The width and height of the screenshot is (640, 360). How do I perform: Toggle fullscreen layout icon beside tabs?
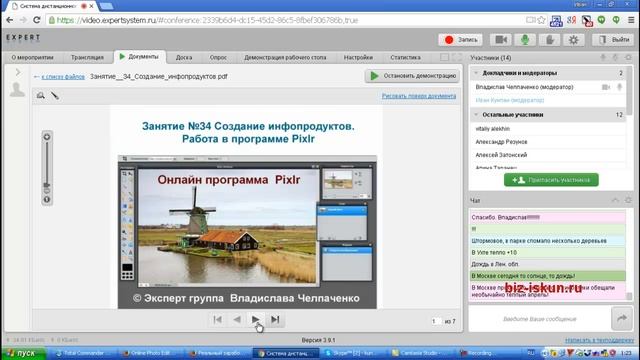coord(457,58)
